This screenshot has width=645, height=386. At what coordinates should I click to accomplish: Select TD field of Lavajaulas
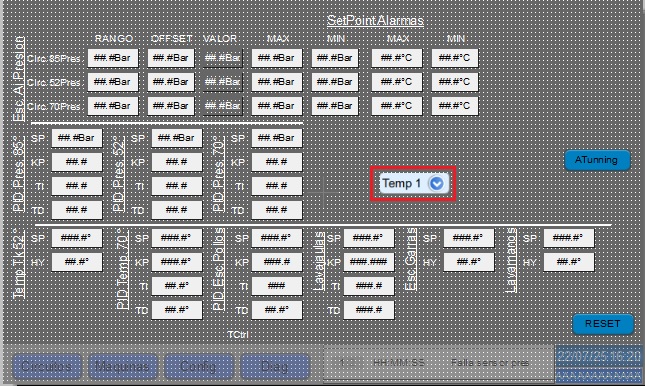coord(369,310)
